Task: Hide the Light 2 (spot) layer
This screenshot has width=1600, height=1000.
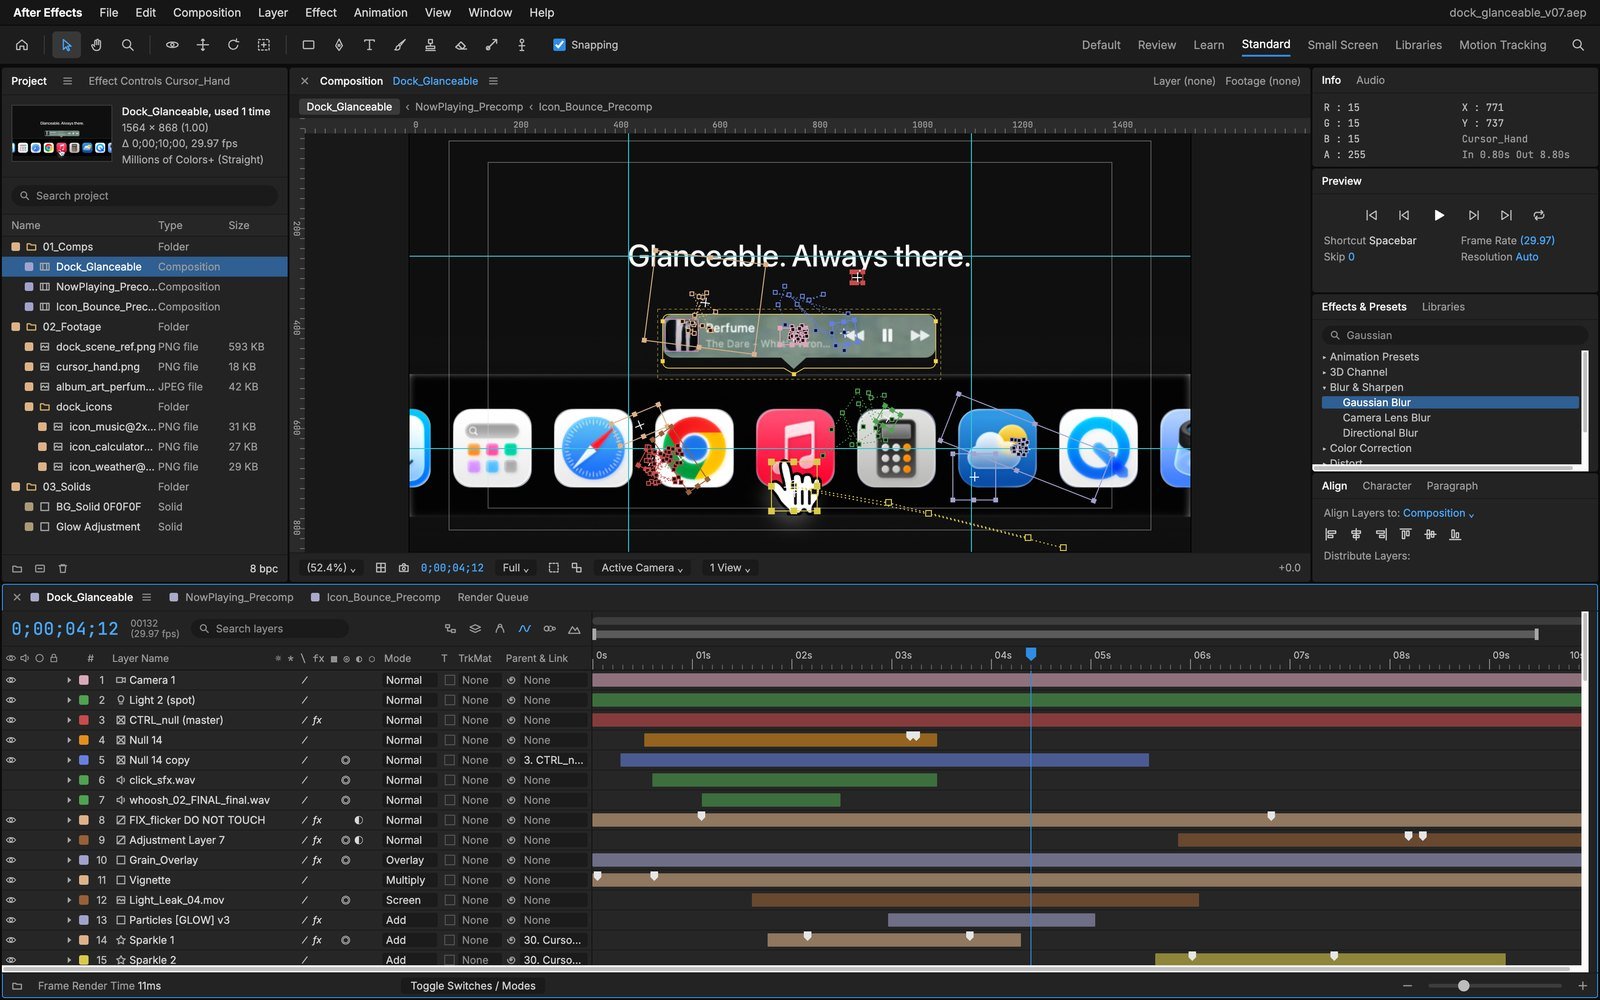Action: (11, 700)
